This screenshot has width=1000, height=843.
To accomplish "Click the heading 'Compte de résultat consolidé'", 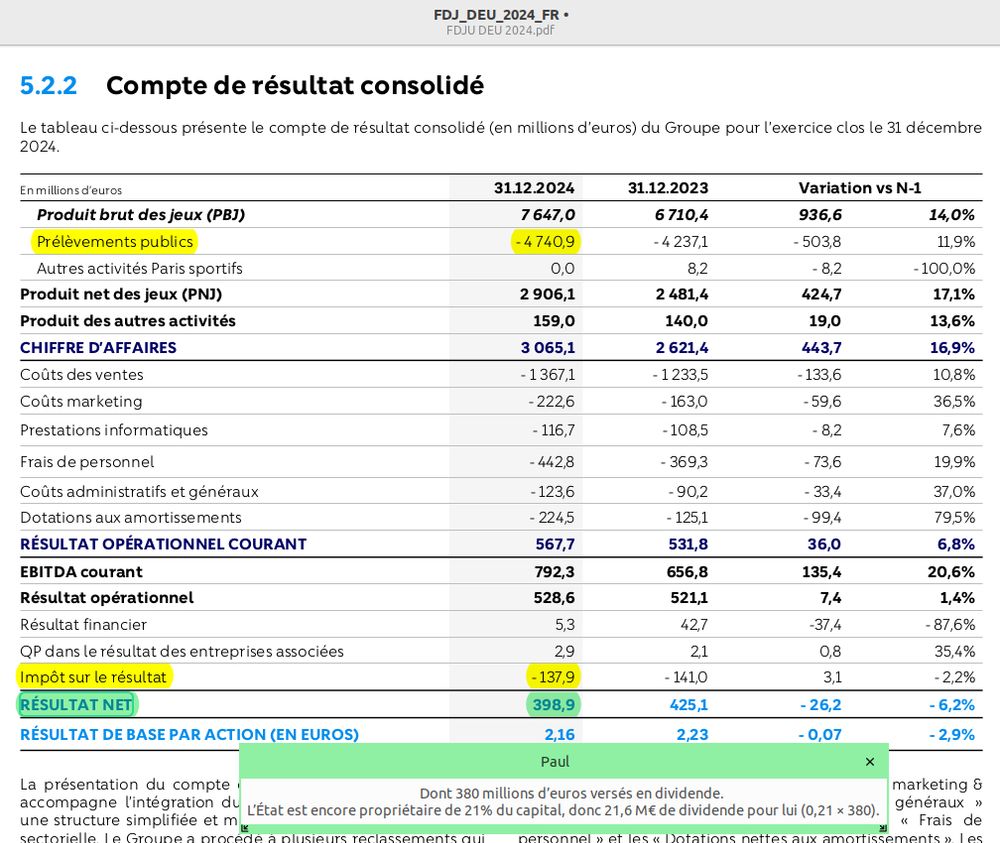I will (x=295, y=85).
